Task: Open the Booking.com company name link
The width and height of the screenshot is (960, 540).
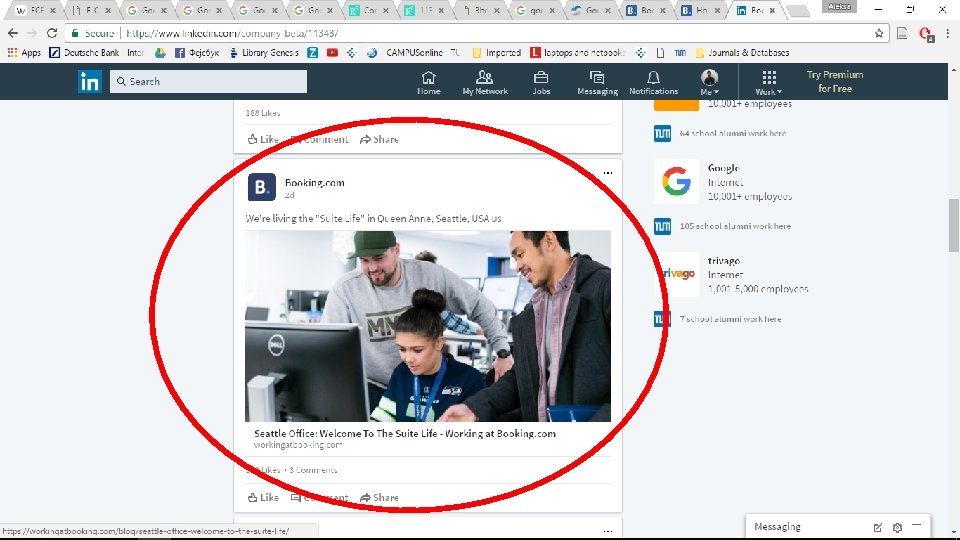Action: point(315,182)
